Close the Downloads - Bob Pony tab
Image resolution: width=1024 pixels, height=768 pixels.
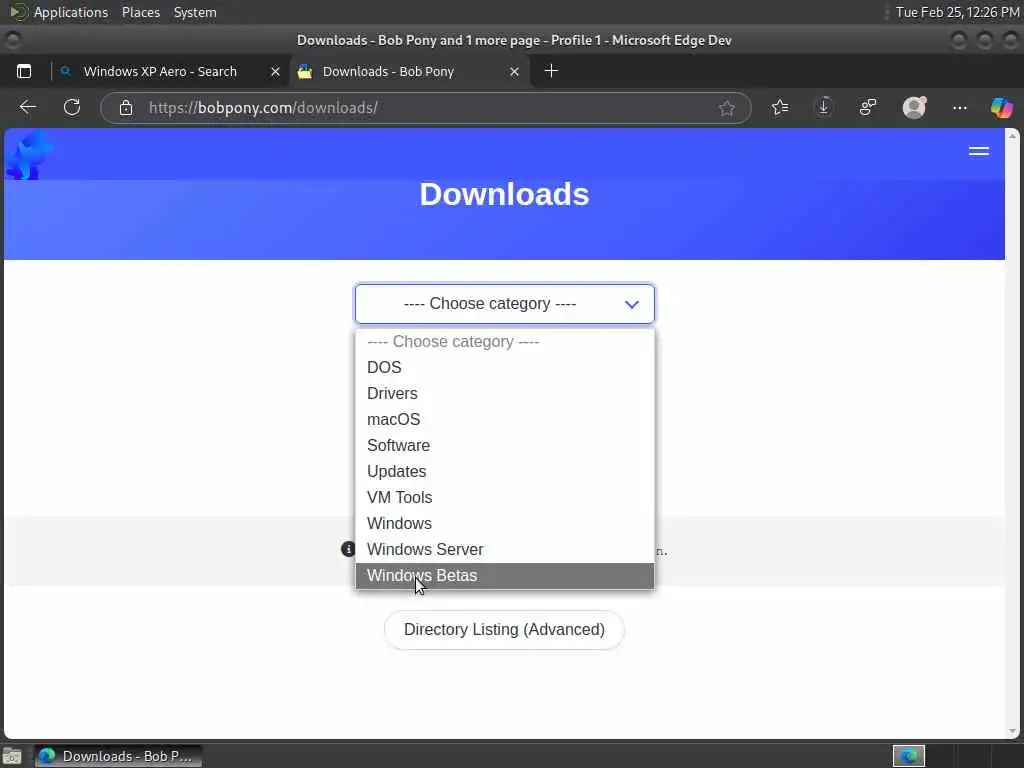pos(515,72)
